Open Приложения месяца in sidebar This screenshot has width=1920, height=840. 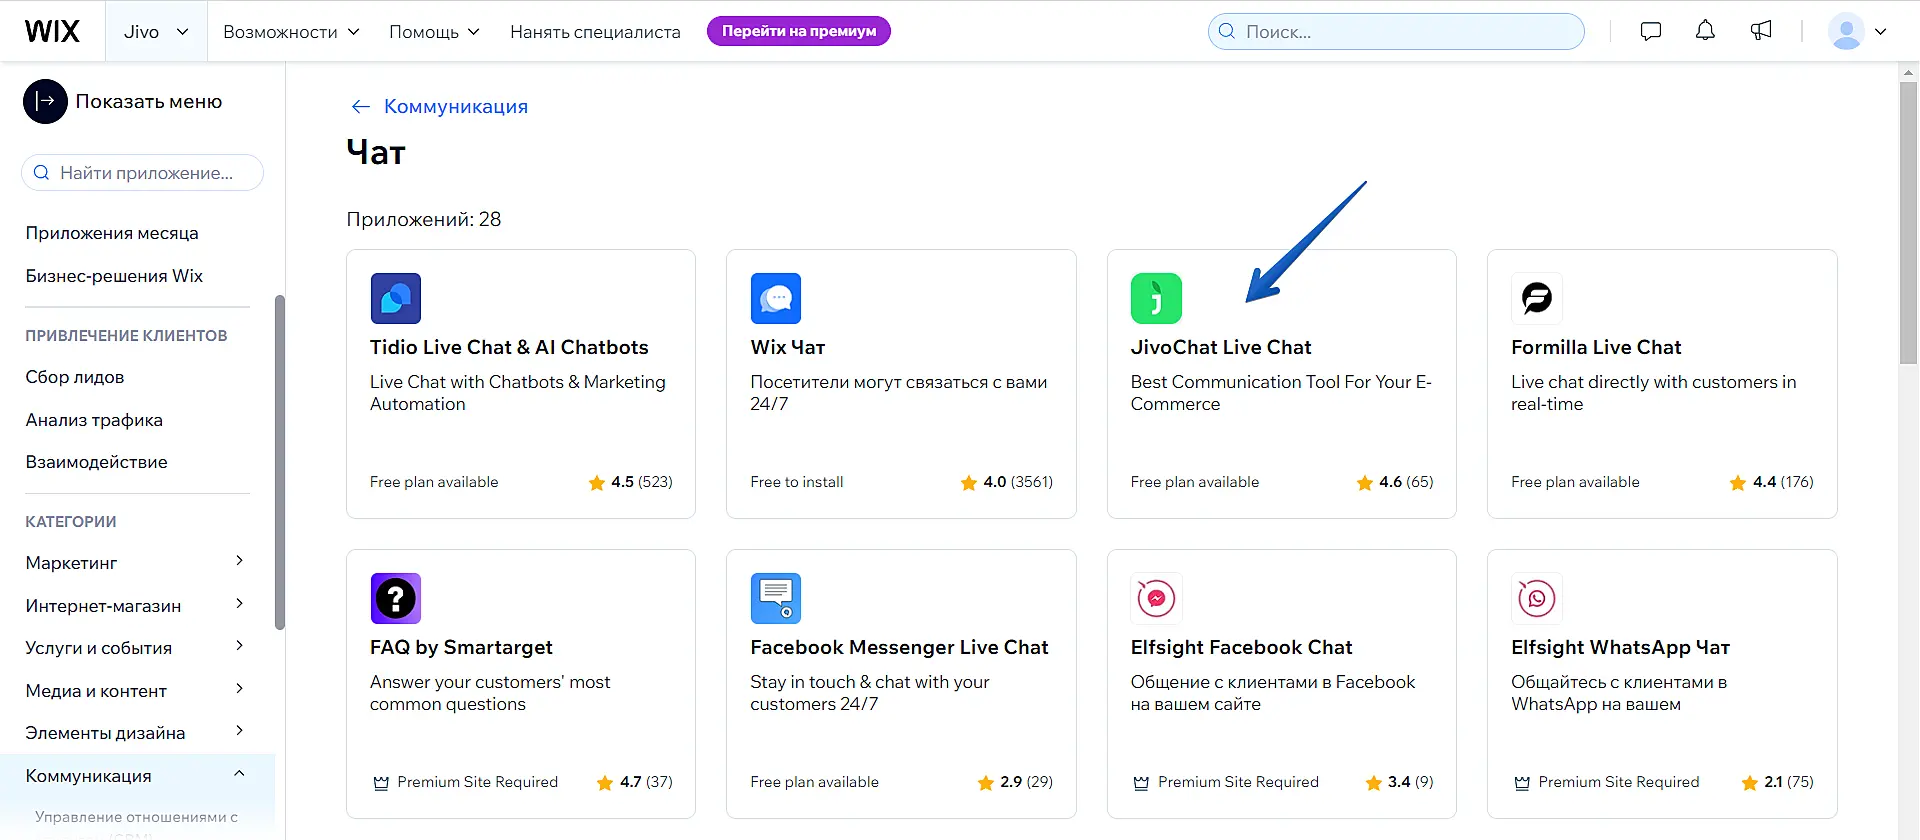[112, 233]
